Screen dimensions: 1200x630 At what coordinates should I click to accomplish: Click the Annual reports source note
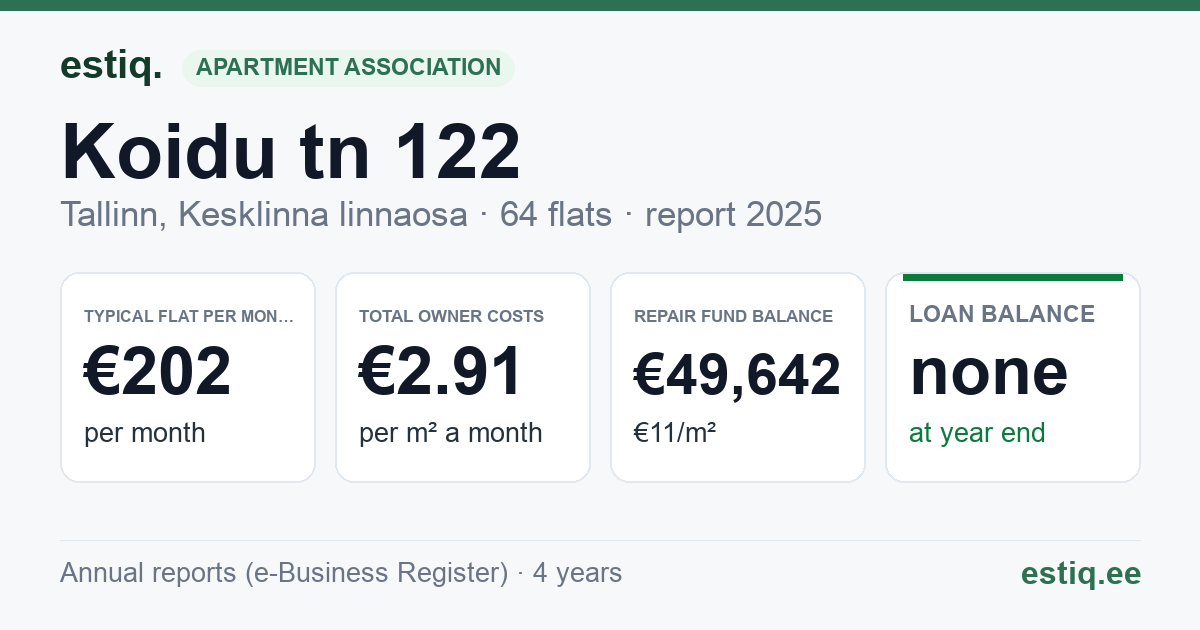[x=341, y=573]
